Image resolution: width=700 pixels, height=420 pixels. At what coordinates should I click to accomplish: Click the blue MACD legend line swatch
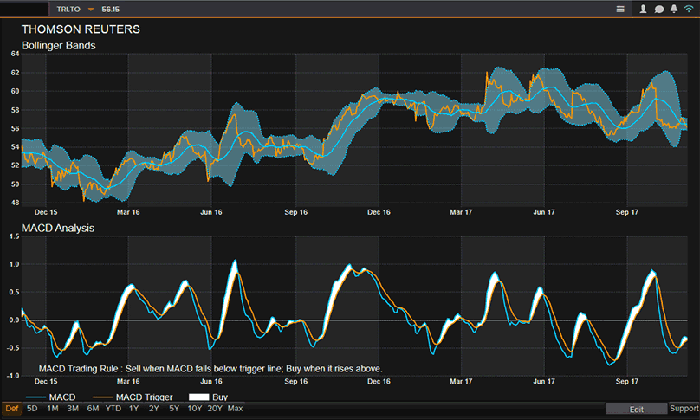click(36, 397)
